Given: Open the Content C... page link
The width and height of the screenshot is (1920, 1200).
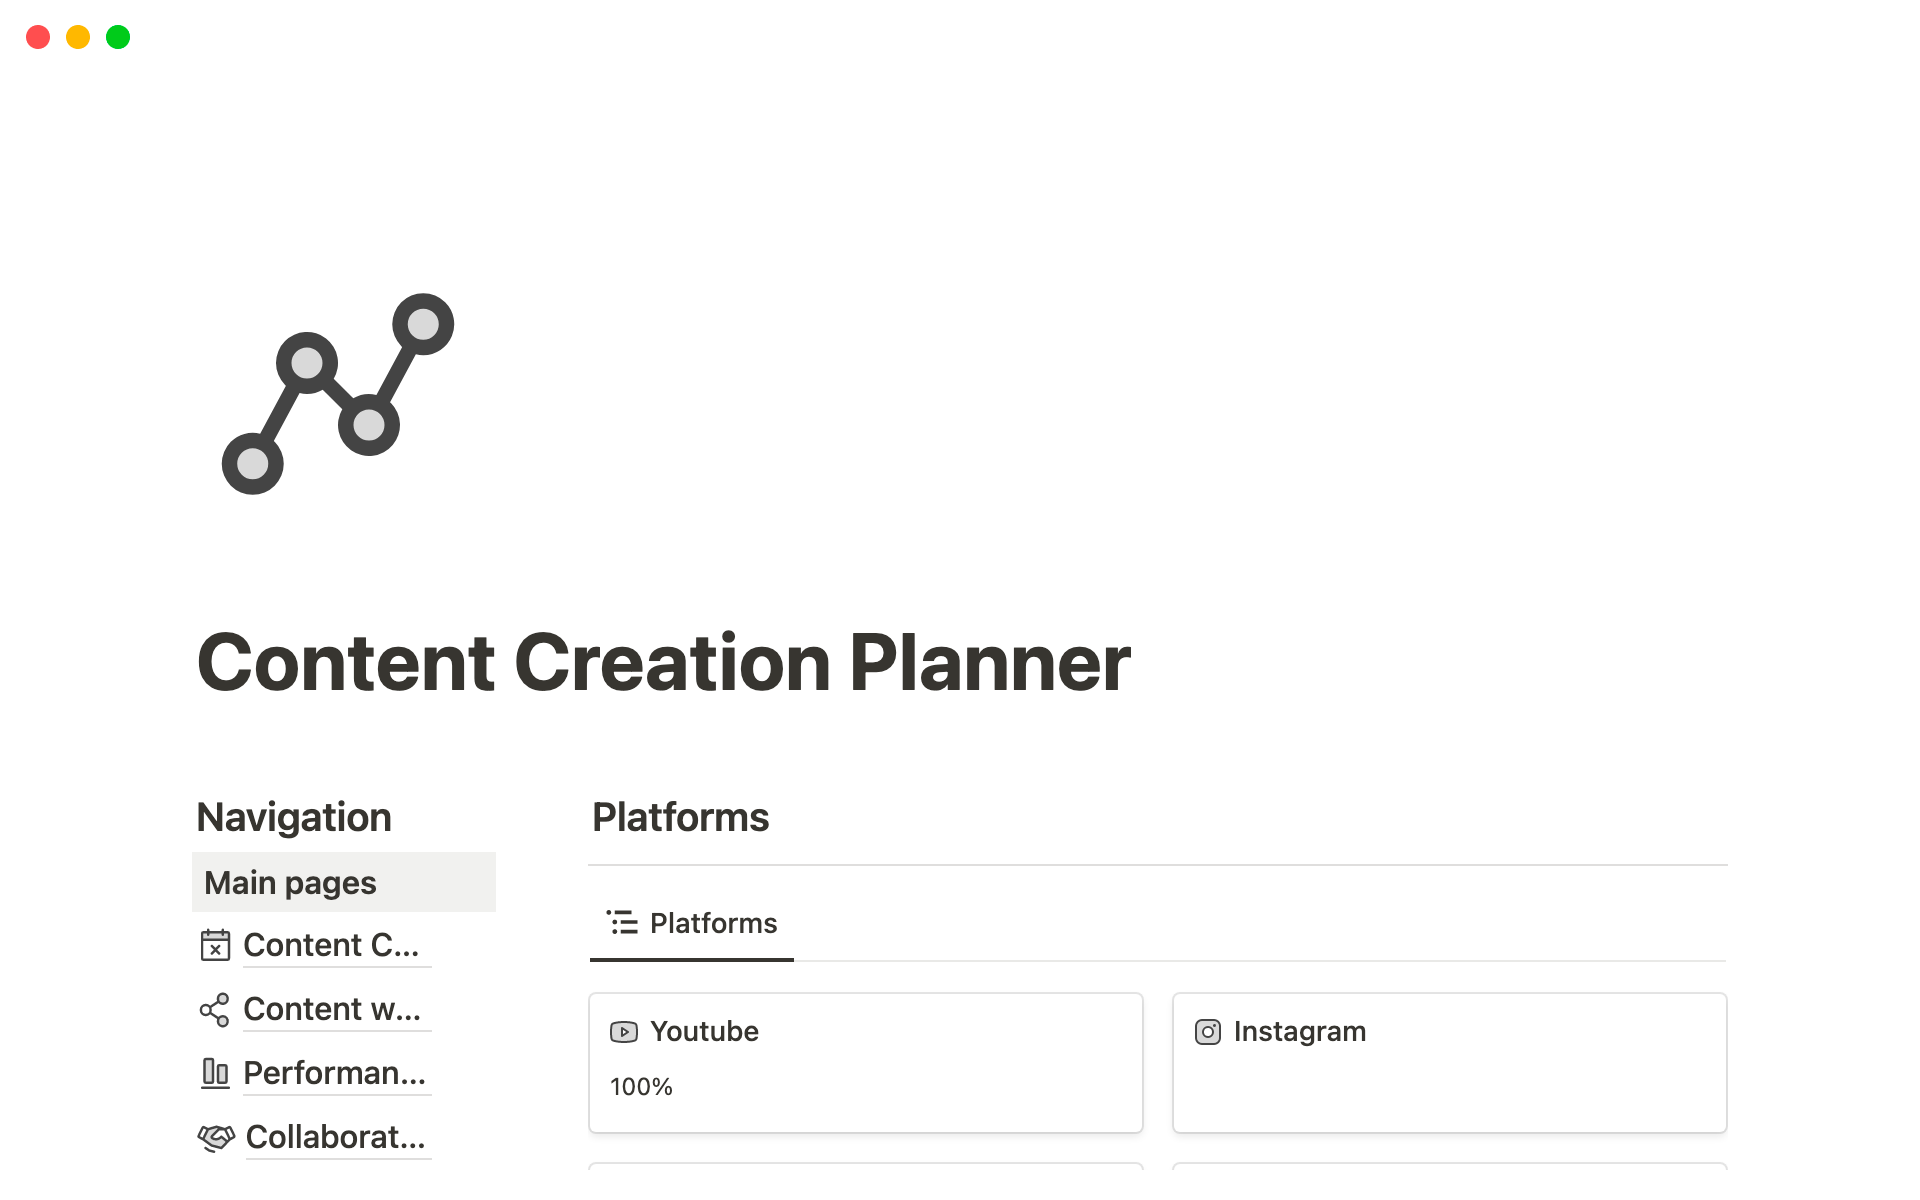Looking at the screenshot, I should point(331,945).
